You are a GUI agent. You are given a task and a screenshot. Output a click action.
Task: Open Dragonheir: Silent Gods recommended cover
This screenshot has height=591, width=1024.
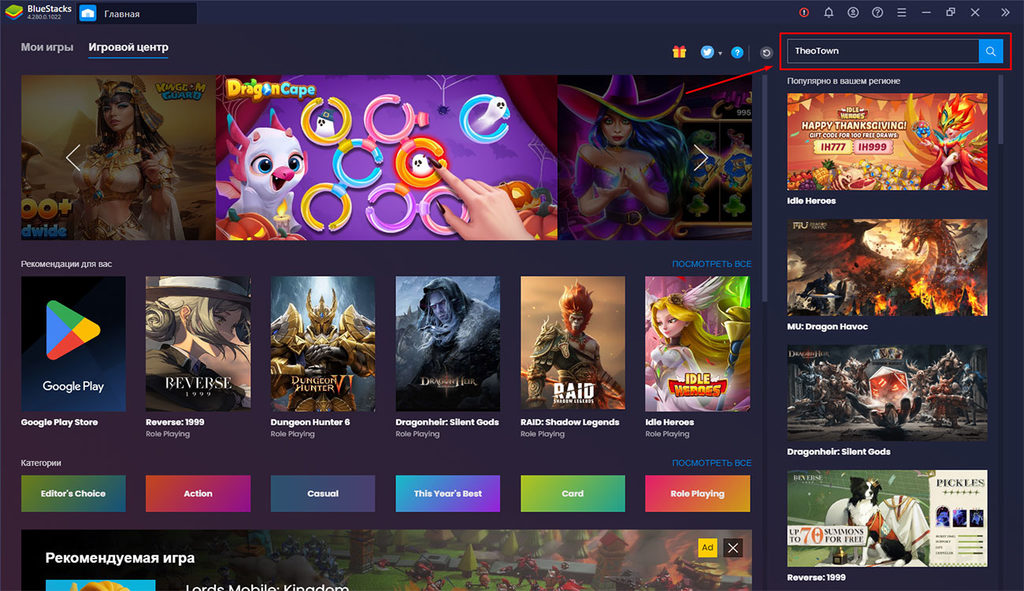pyautogui.click(x=447, y=343)
